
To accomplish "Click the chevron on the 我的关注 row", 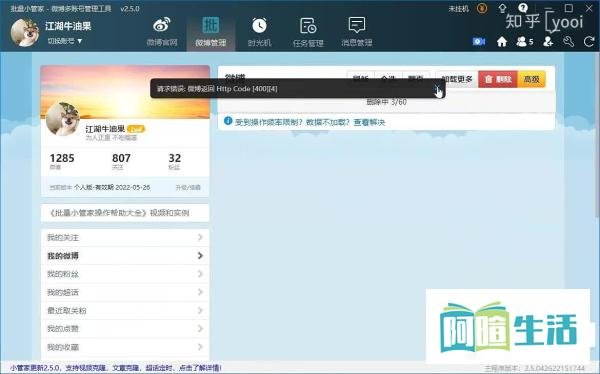I will pos(200,237).
